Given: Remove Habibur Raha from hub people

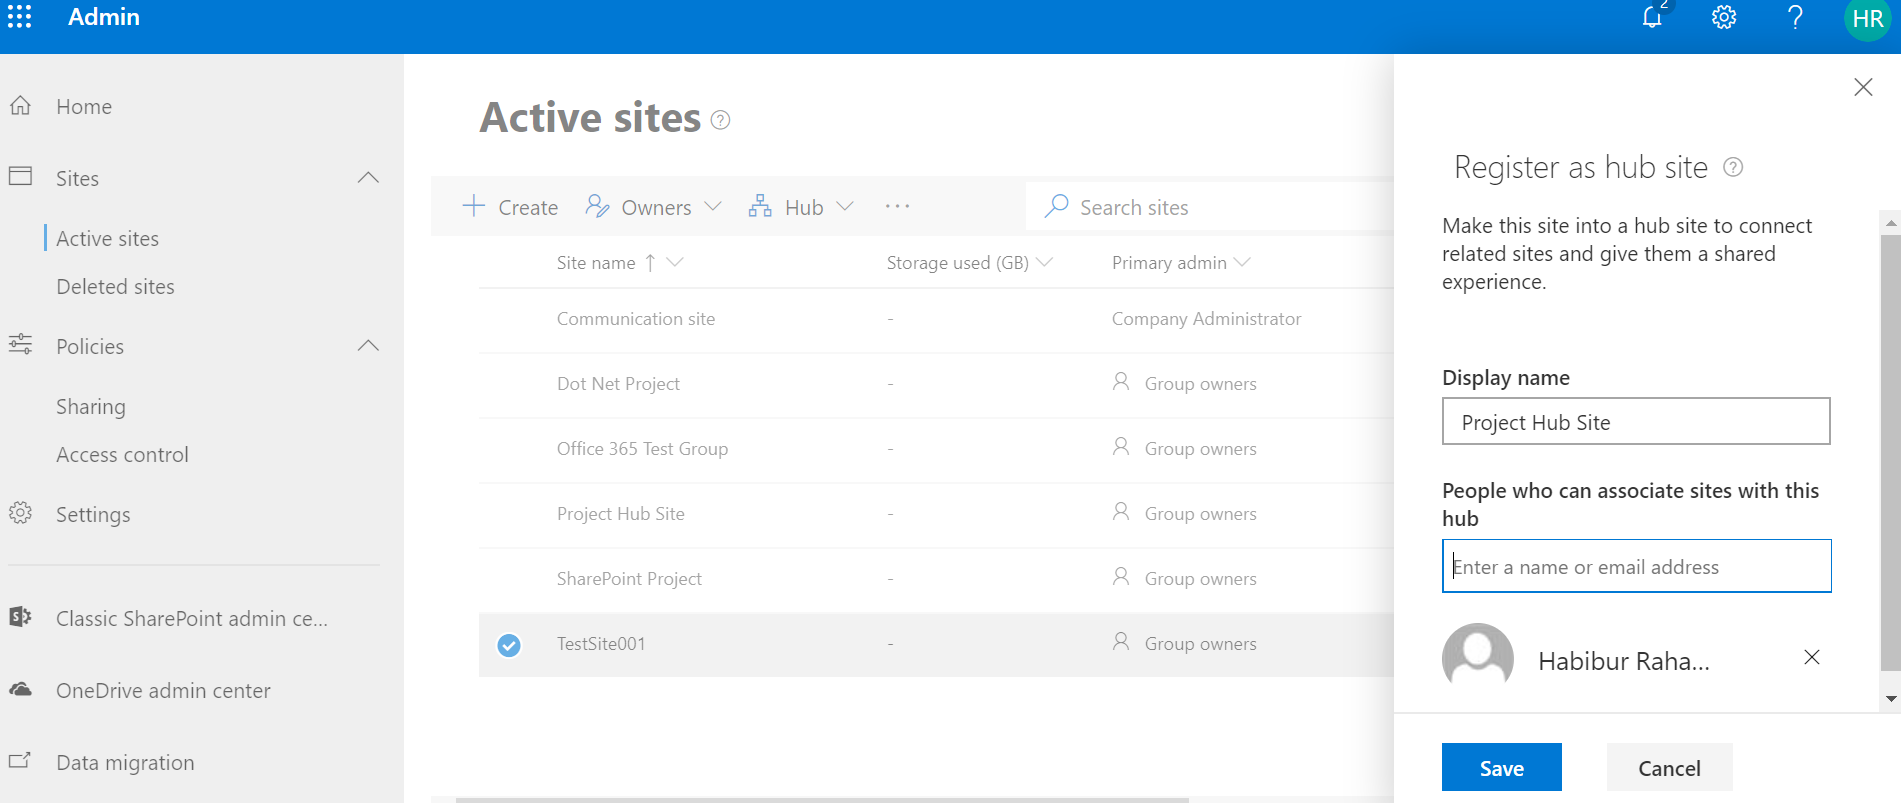Looking at the screenshot, I should [1811, 657].
